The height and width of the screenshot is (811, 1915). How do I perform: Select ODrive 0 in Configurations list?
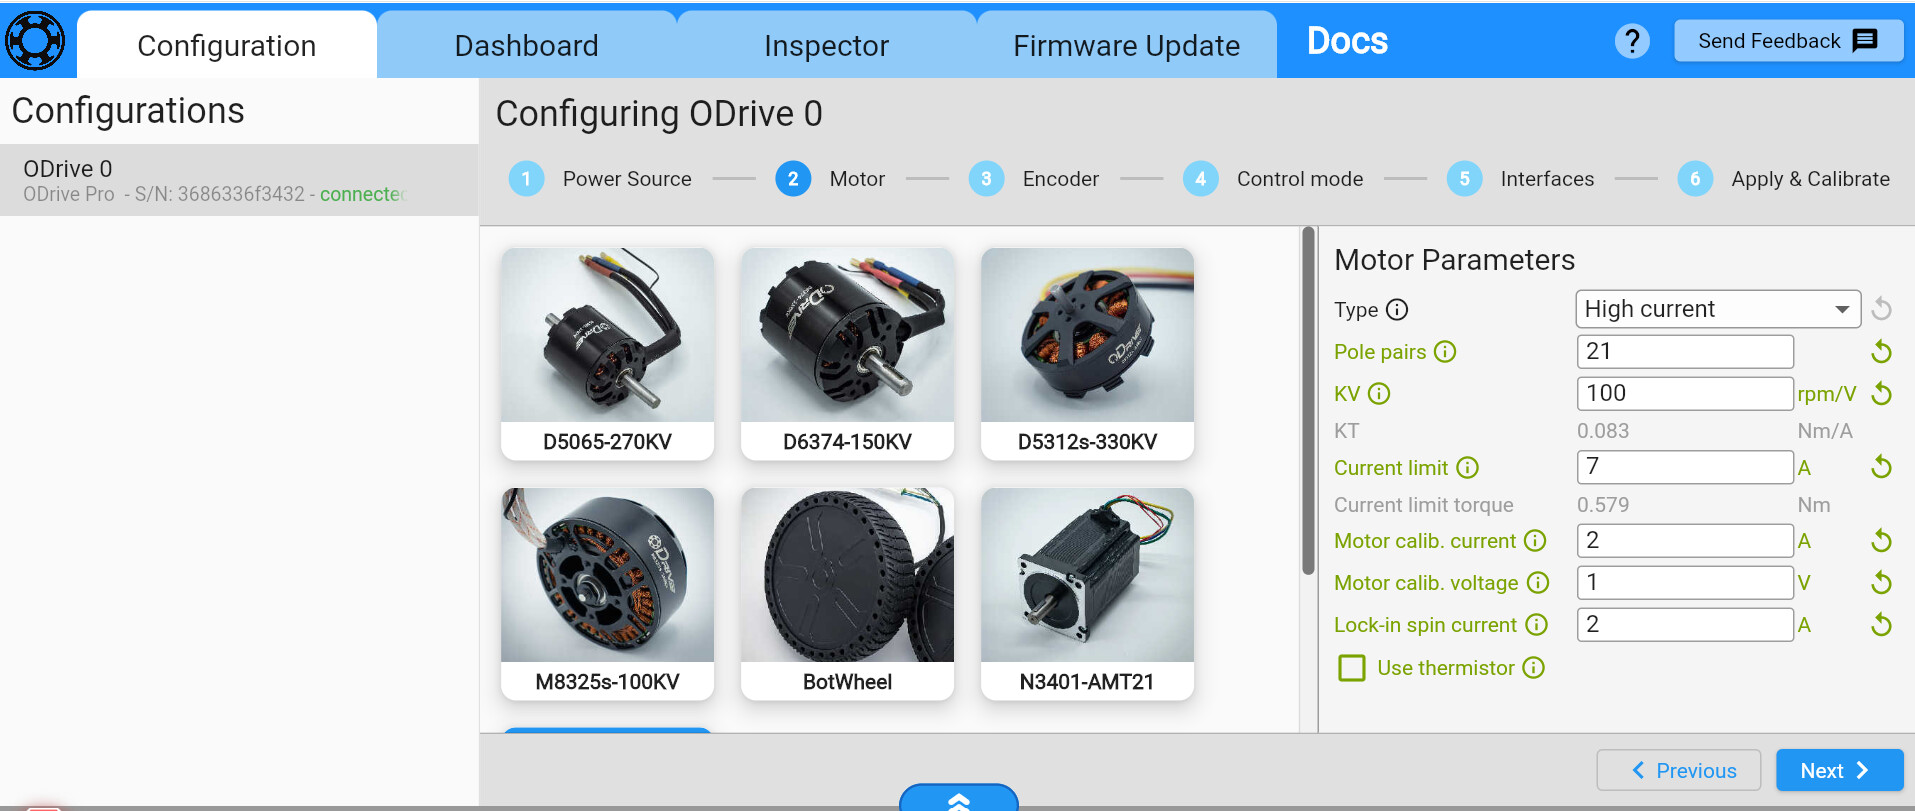(239, 180)
